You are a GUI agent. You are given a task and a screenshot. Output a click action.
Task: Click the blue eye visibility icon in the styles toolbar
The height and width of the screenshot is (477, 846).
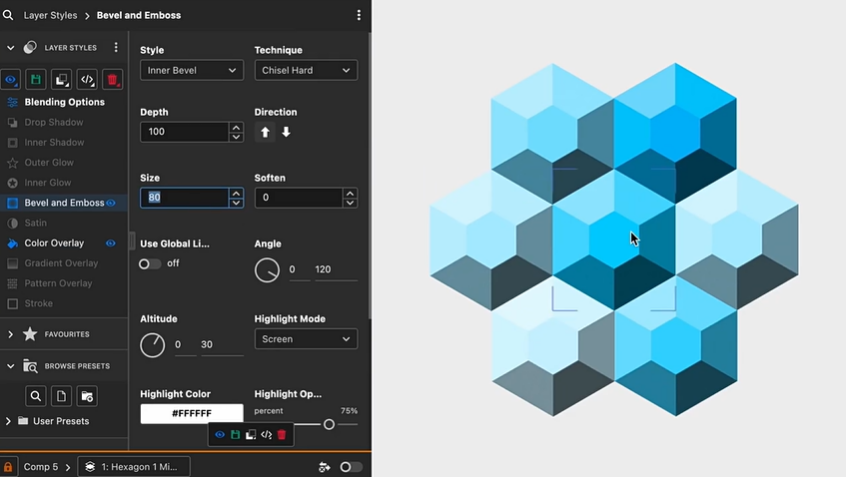pyautogui.click(x=11, y=80)
